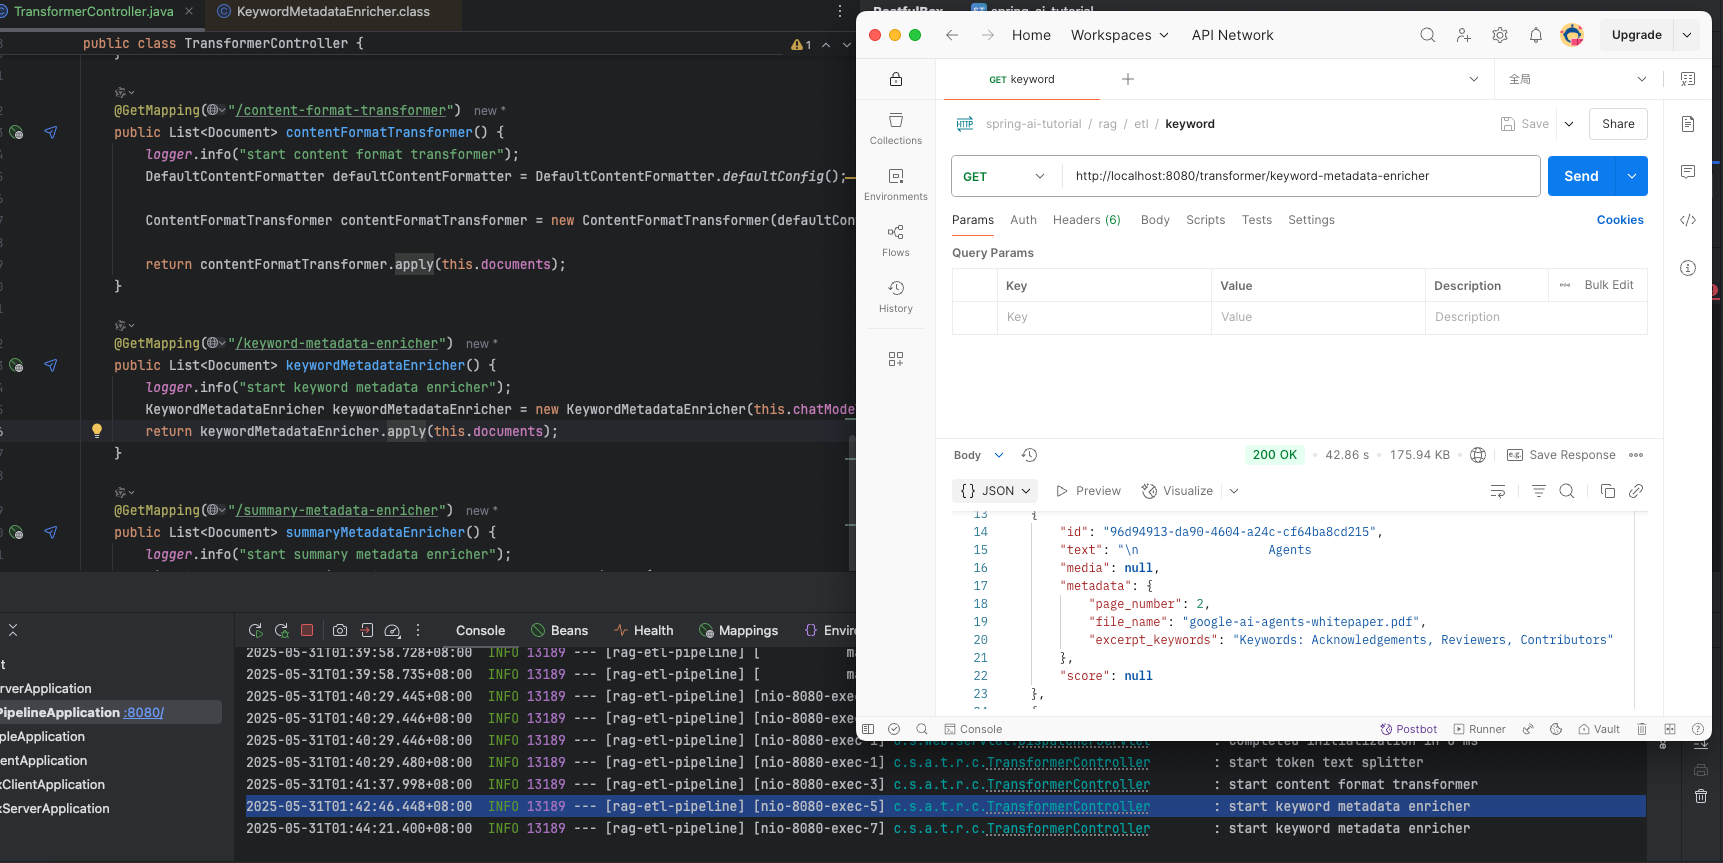This screenshot has width=1723, height=863.
Task: Click Bulk Edit in Query Params
Action: point(1609,285)
